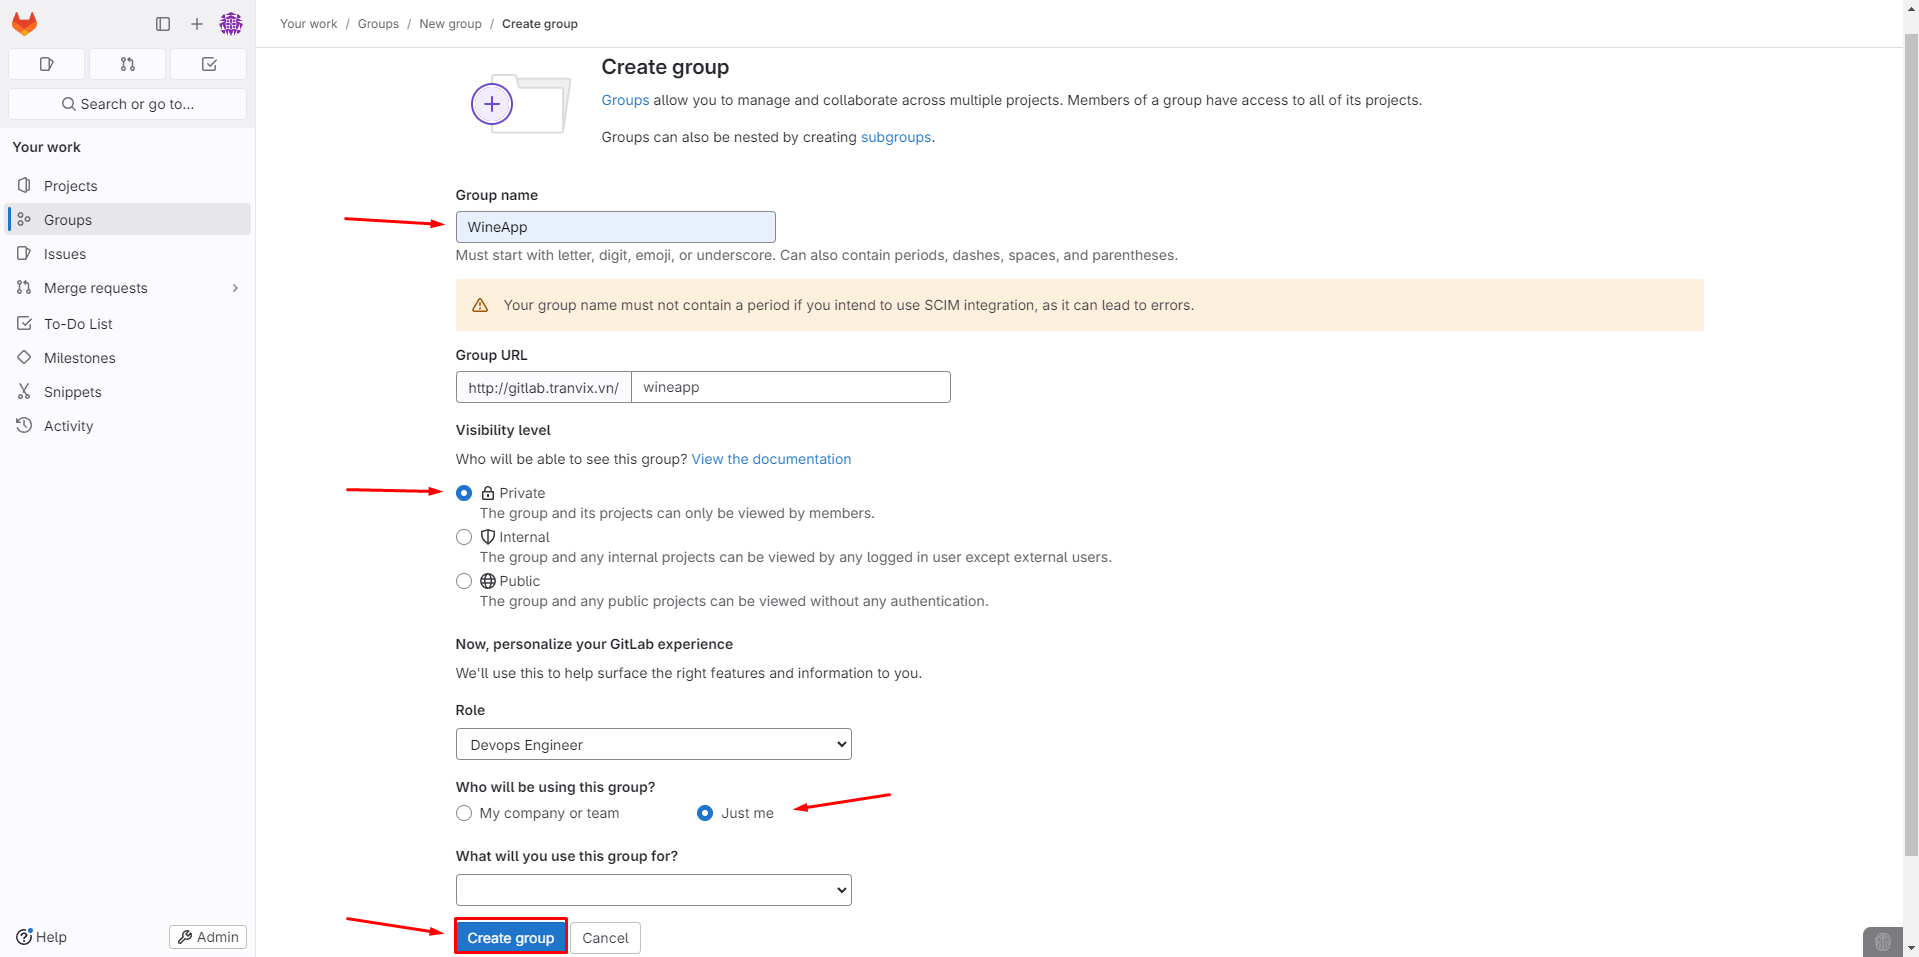Open Snippets from the sidebar

[72, 392]
